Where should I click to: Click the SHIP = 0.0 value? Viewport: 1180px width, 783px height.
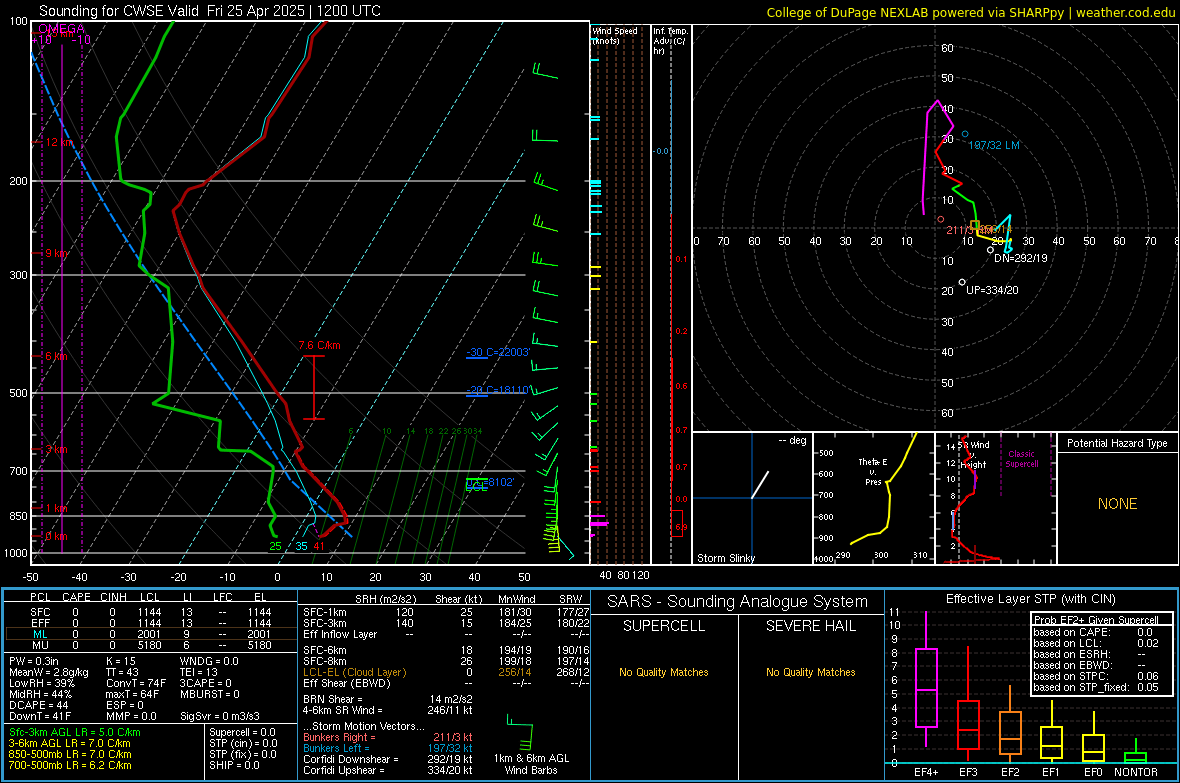pos(234,765)
